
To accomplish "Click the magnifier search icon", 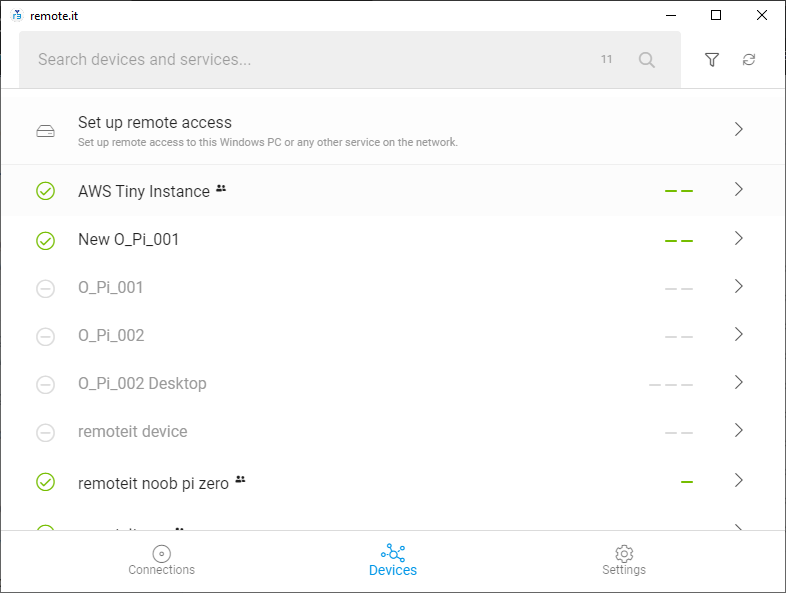I will (646, 60).
